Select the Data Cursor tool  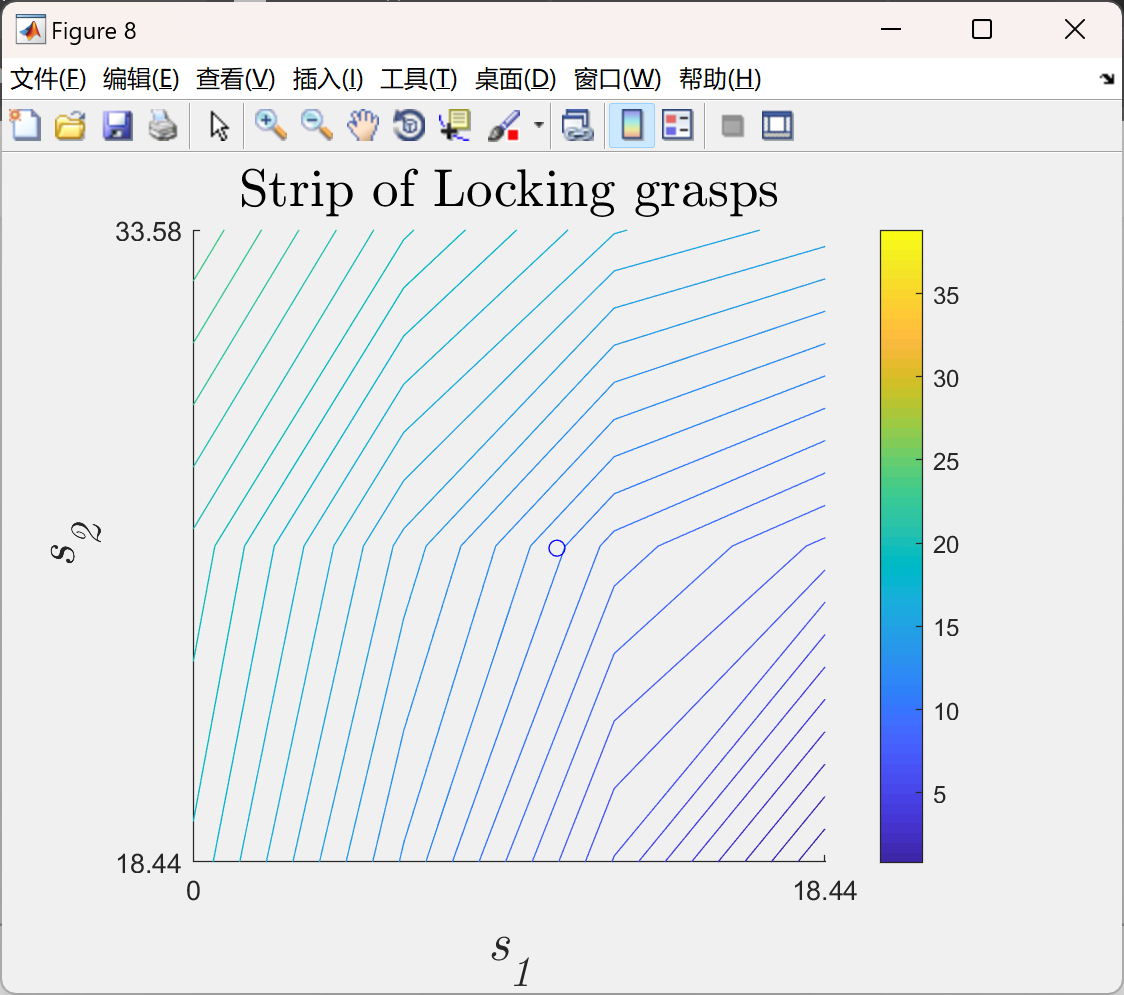point(454,125)
